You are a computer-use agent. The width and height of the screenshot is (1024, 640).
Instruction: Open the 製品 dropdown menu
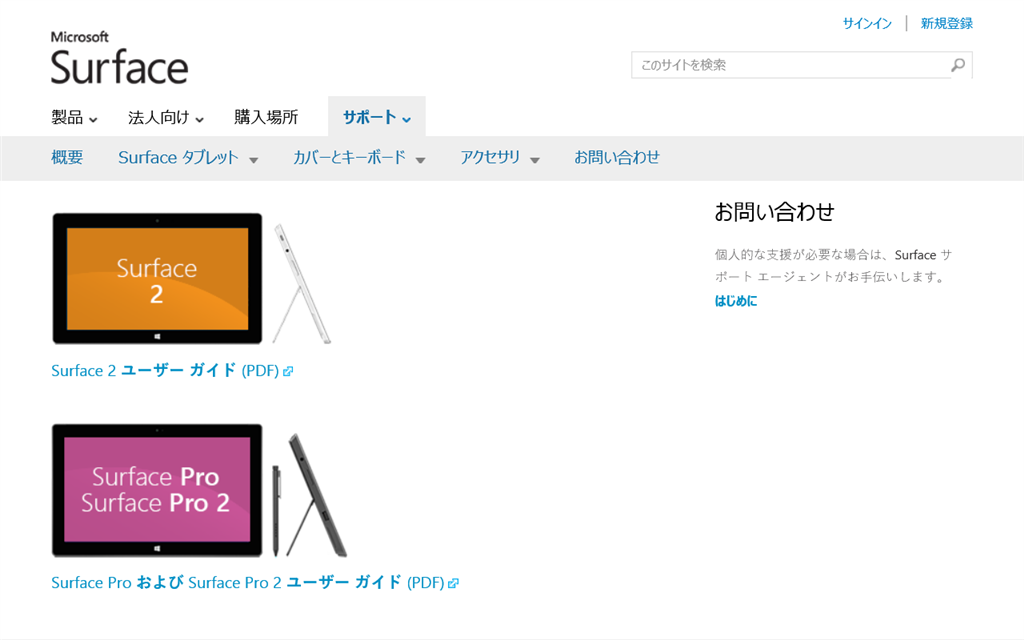74,118
